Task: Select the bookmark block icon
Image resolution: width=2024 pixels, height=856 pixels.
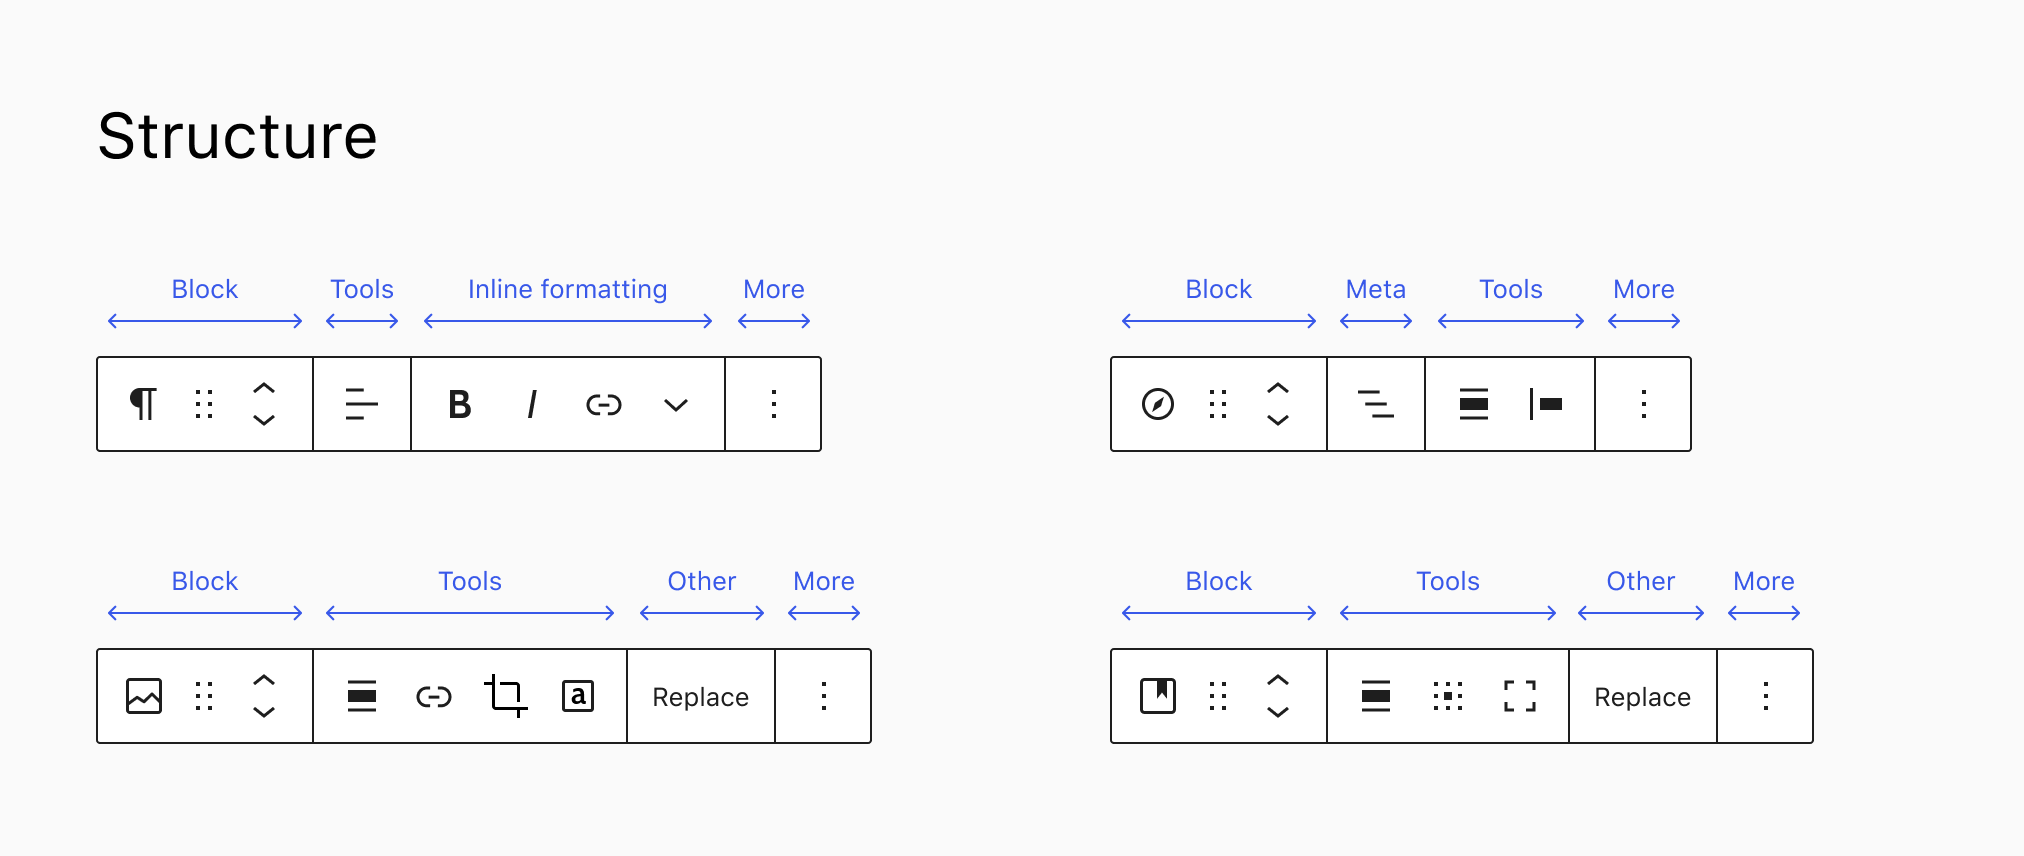Action: (x=1159, y=696)
